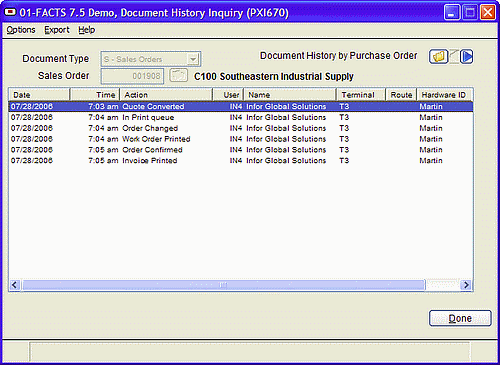Click the blue play arrow icon
Screen dimensions: 500x365
467,56
